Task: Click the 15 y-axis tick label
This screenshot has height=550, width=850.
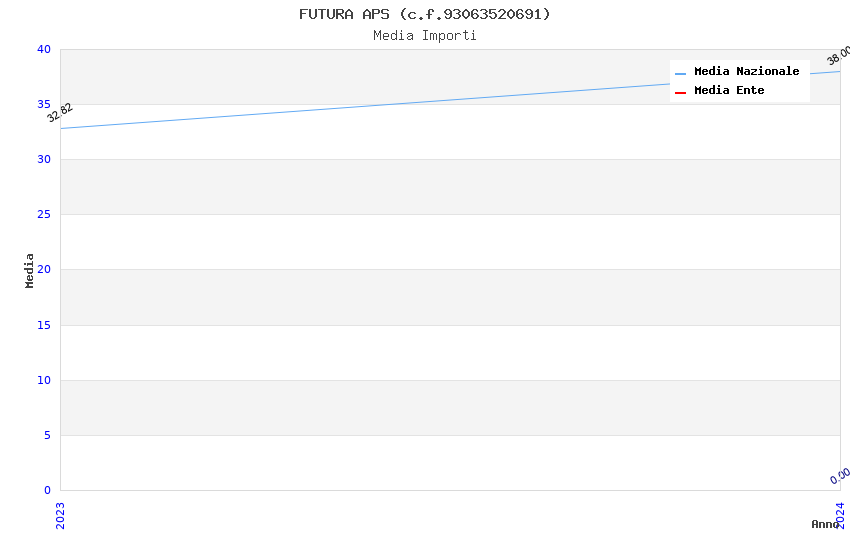Action: 43,325
